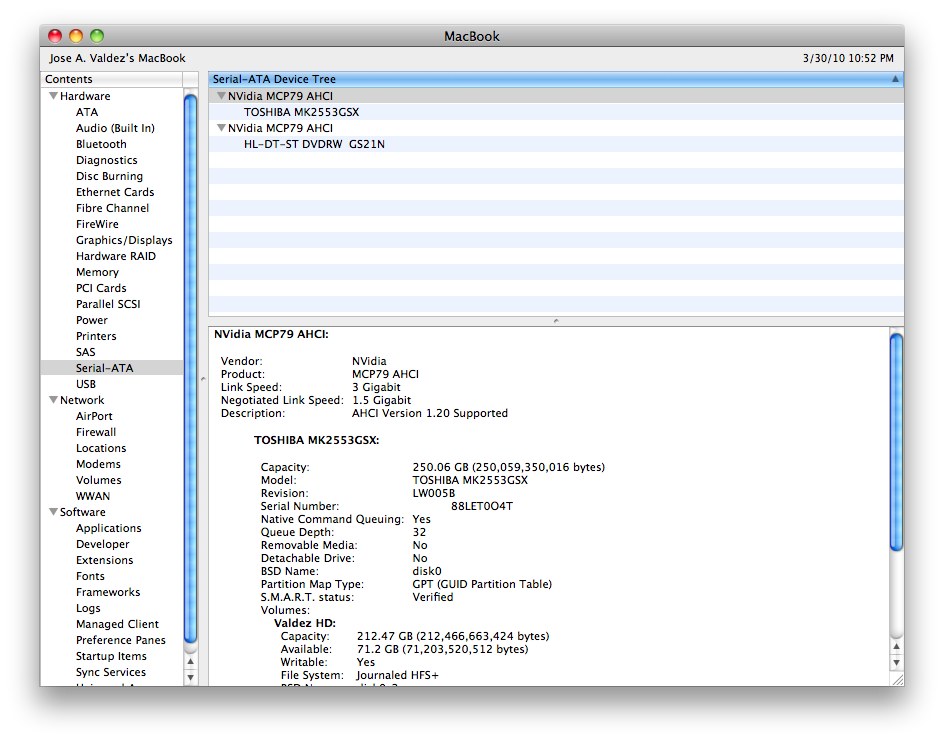Select PCI Cards entry
The width and height of the screenshot is (944, 741).
coord(101,288)
